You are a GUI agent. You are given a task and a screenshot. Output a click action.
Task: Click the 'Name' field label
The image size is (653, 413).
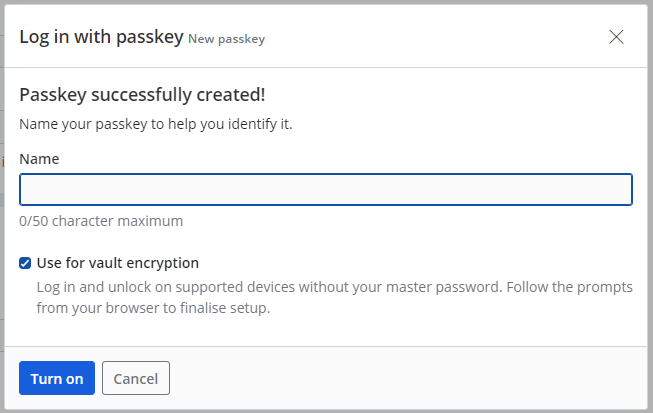point(39,158)
